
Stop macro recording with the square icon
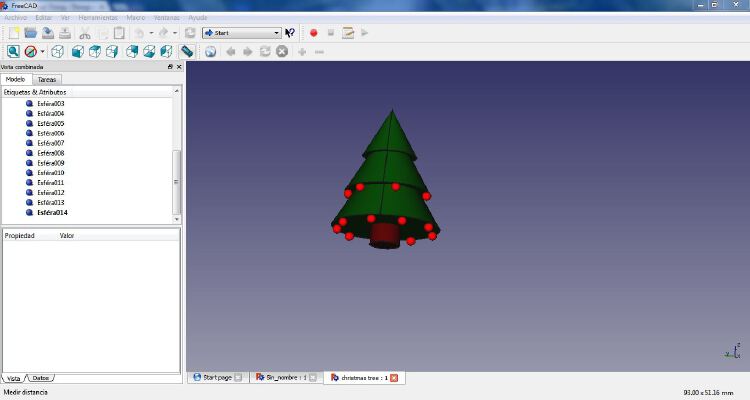tap(331, 33)
